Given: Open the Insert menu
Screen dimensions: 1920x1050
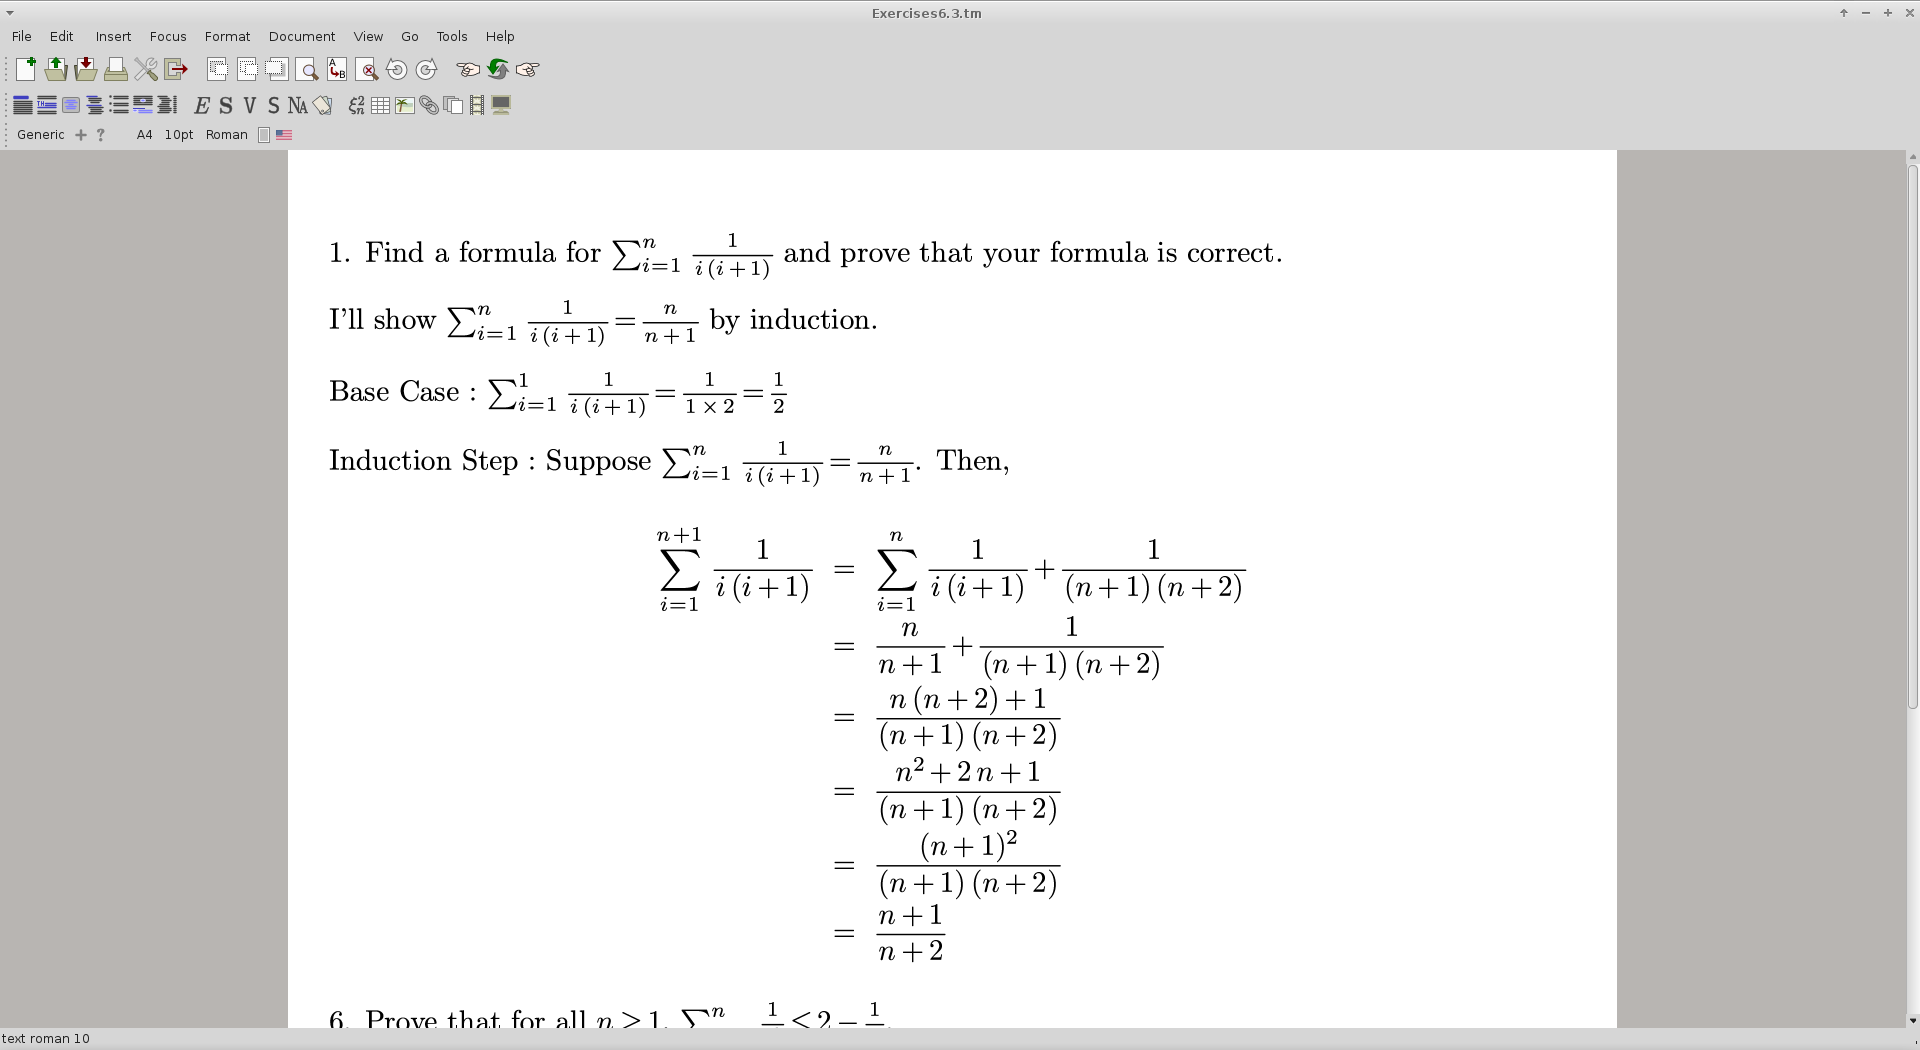Looking at the screenshot, I should point(113,36).
